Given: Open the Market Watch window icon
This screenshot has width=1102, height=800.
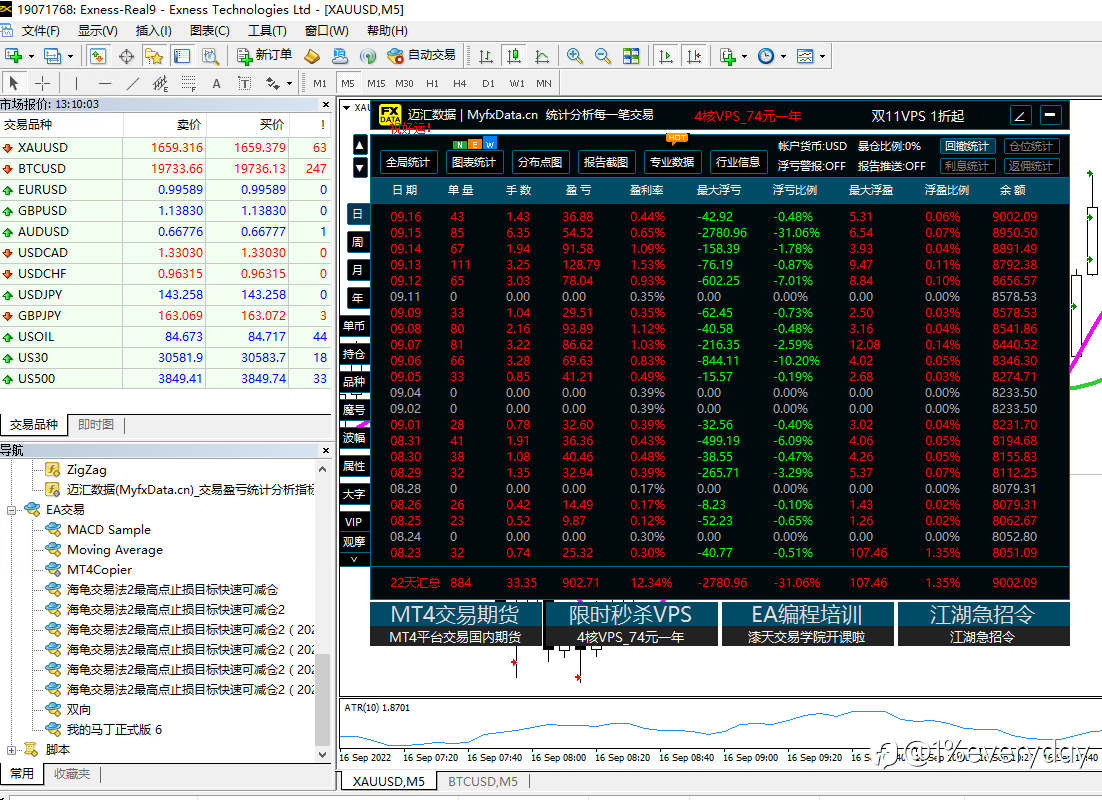Looking at the screenshot, I should coord(98,56).
